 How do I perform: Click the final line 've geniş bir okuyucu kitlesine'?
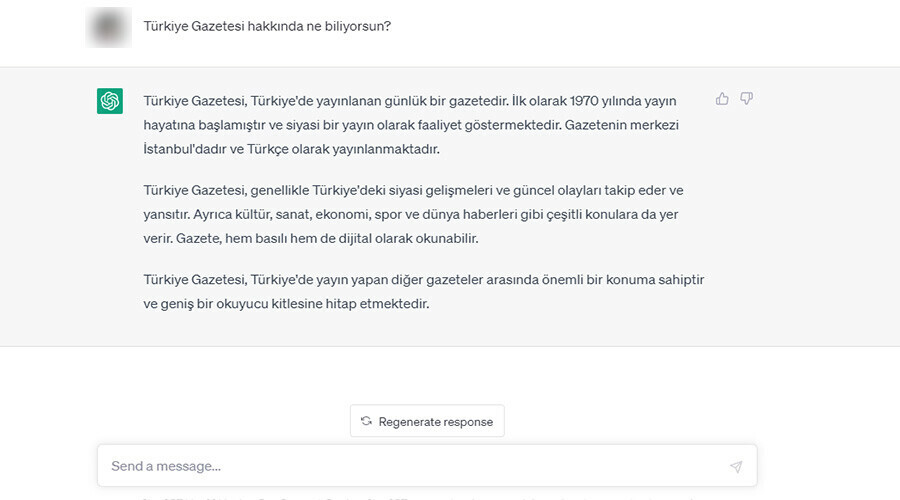(x=286, y=303)
